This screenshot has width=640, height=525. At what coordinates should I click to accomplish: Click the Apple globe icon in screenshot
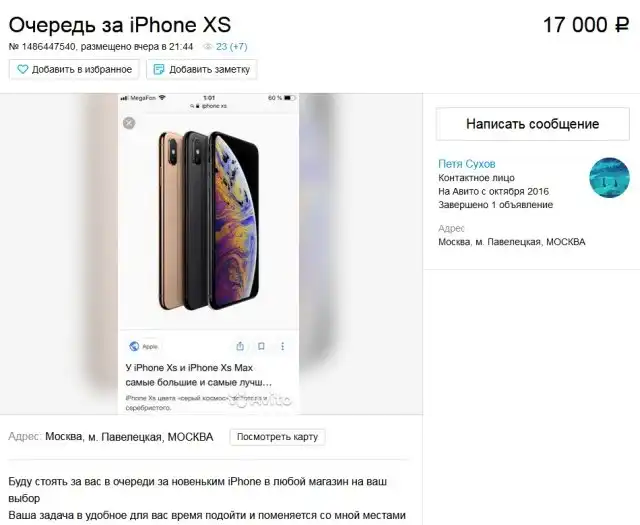coord(134,346)
